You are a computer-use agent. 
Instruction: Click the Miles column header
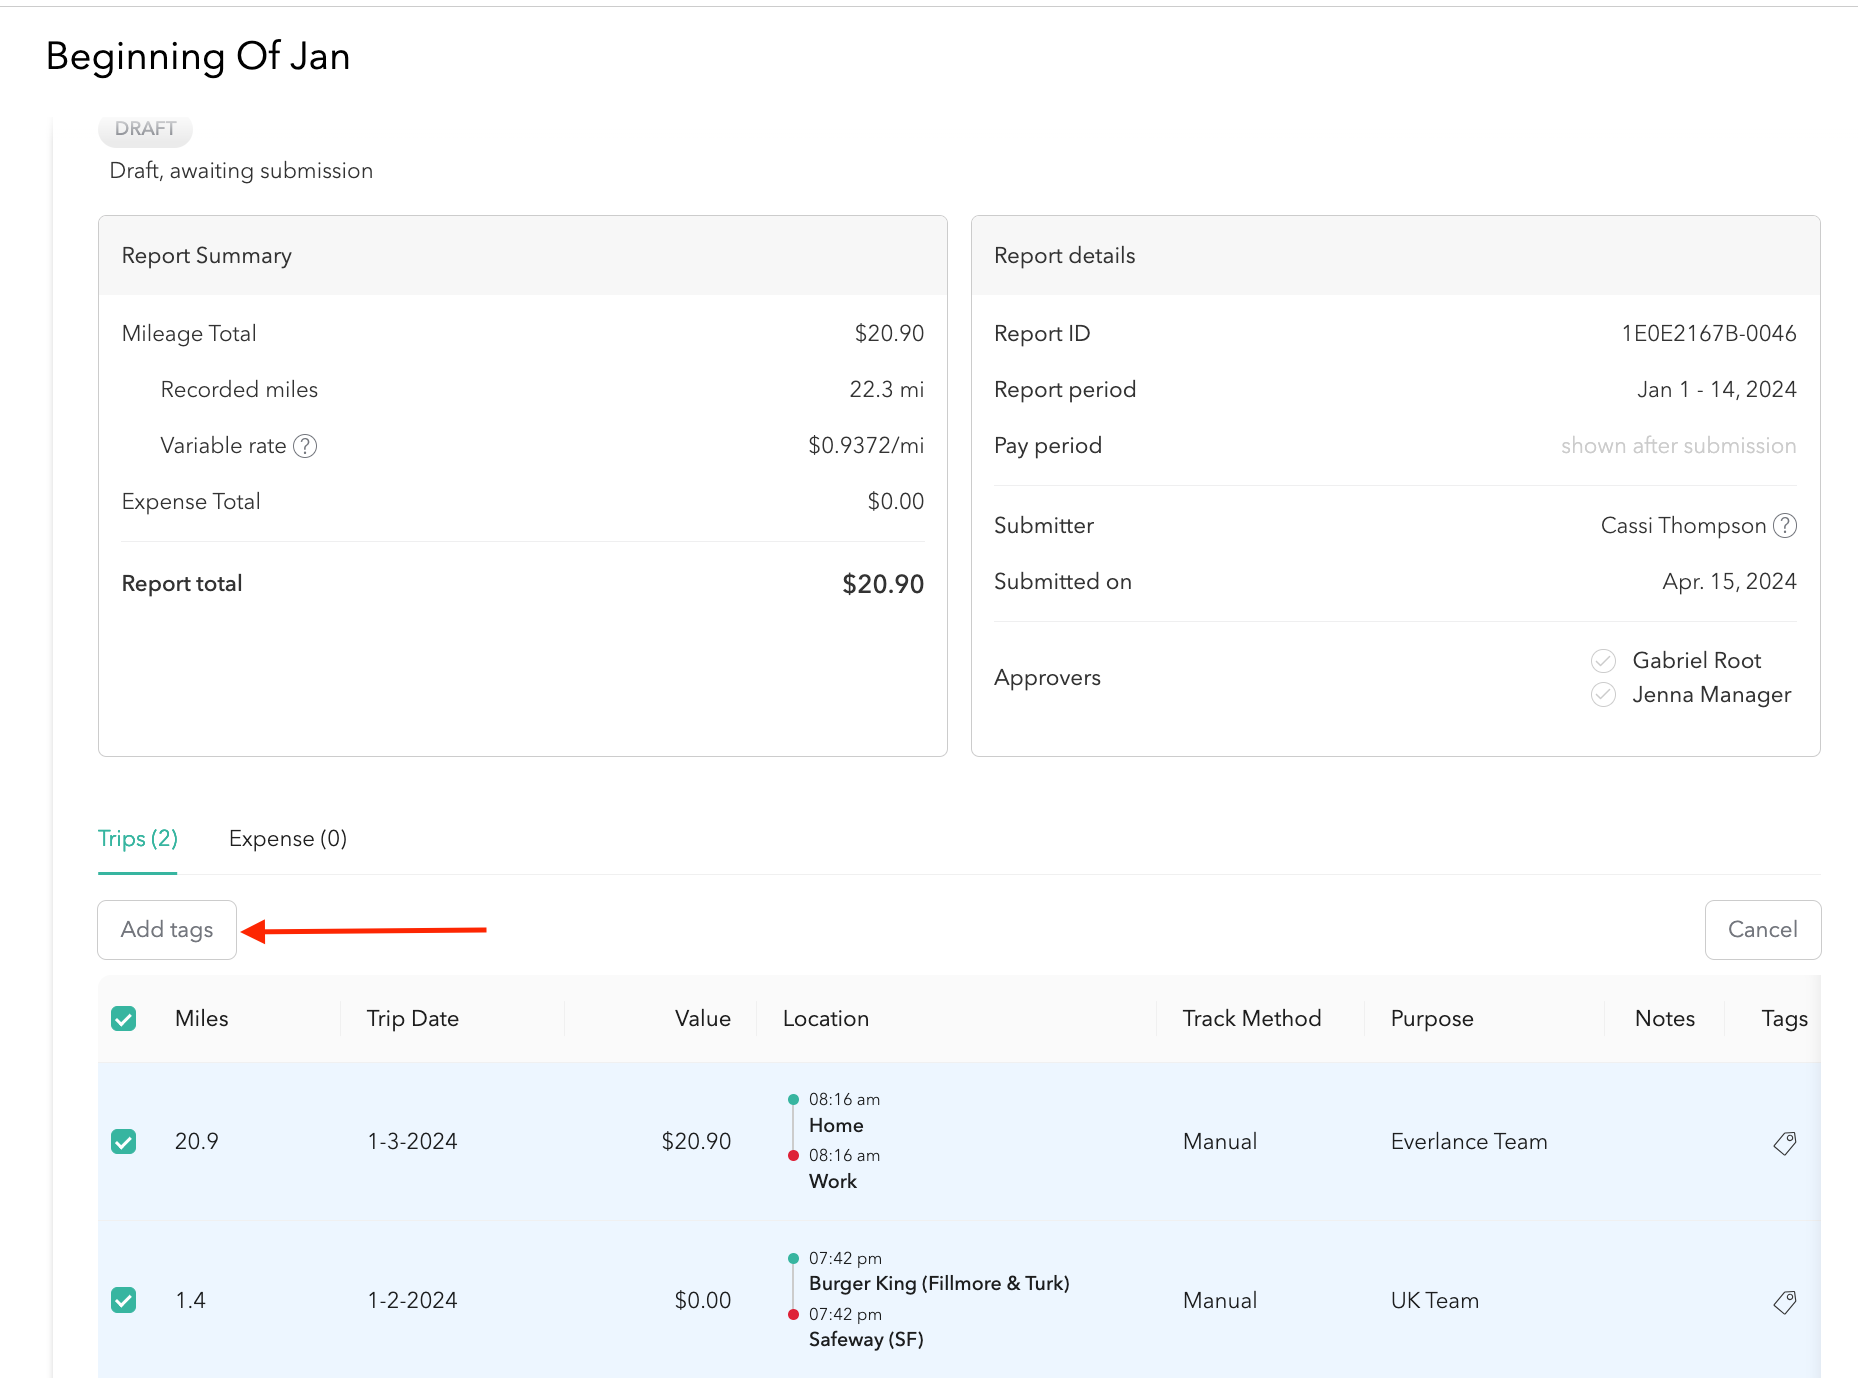(x=201, y=1018)
